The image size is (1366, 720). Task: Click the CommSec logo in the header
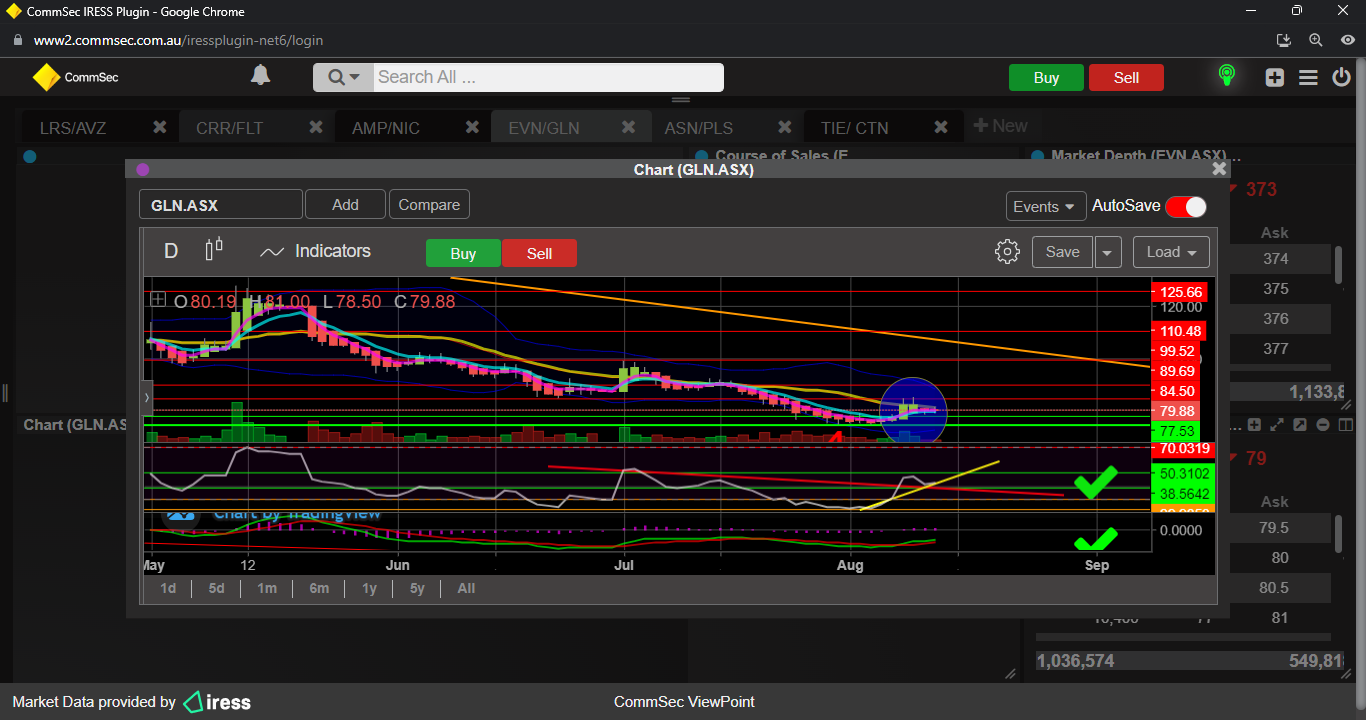point(75,77)
